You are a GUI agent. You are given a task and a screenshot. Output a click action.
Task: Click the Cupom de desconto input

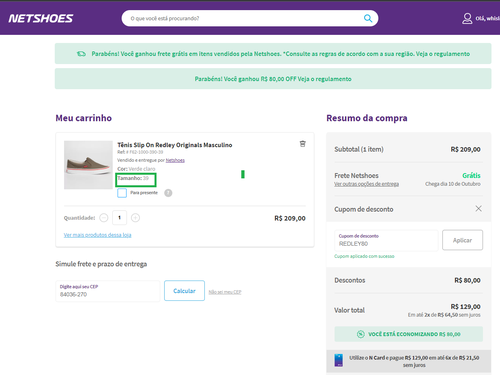pos(386,240)
